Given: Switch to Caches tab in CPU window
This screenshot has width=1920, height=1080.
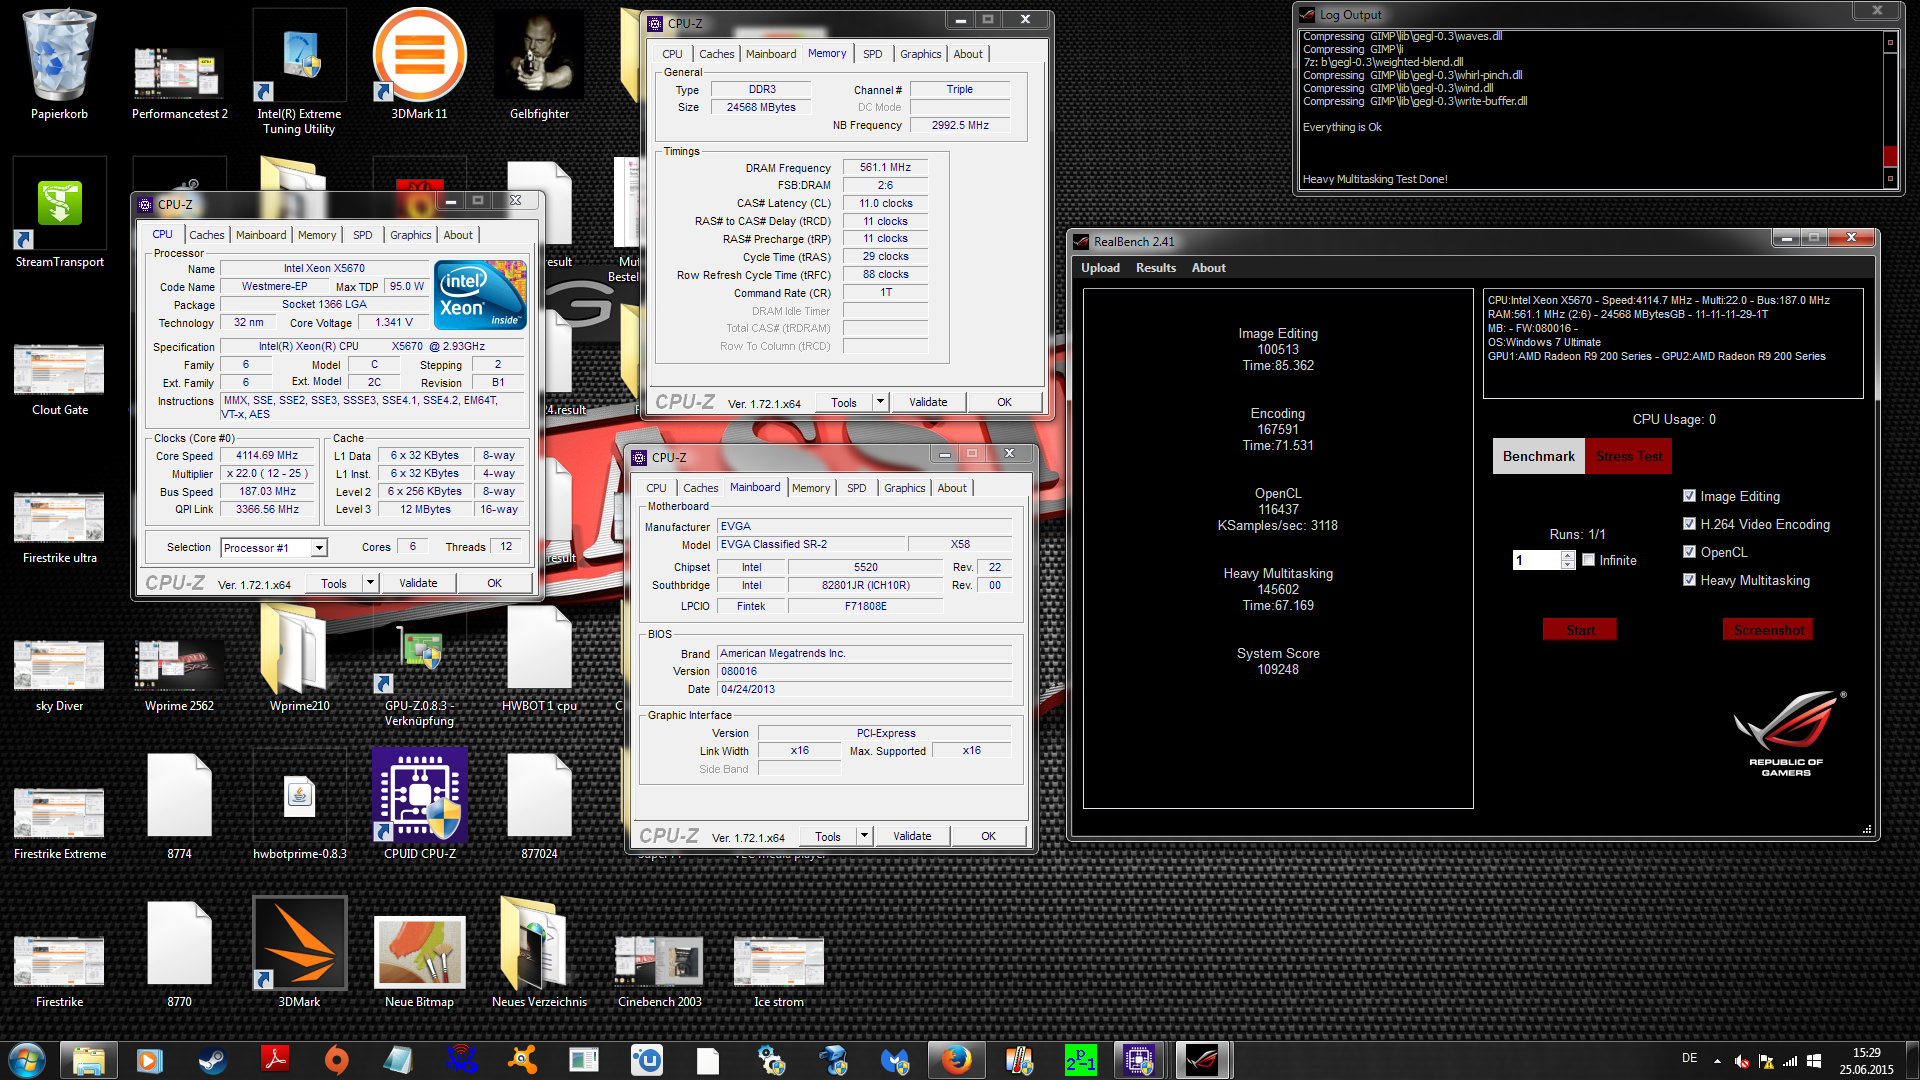Looking at the screenshot, I should point(207,235).
